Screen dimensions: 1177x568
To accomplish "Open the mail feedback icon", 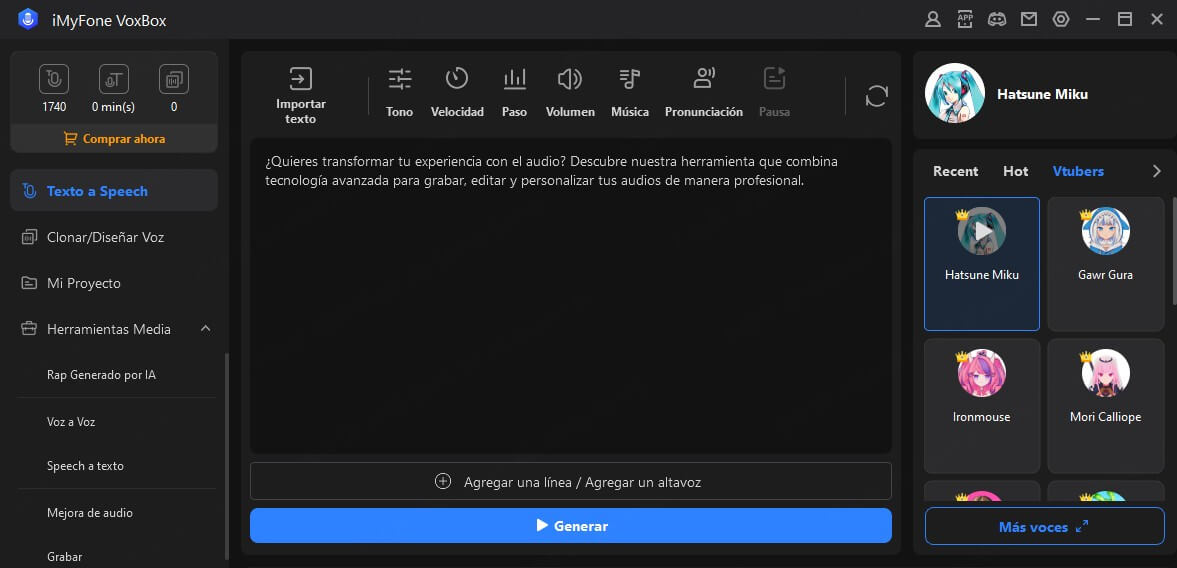I will pos(1028,20).
